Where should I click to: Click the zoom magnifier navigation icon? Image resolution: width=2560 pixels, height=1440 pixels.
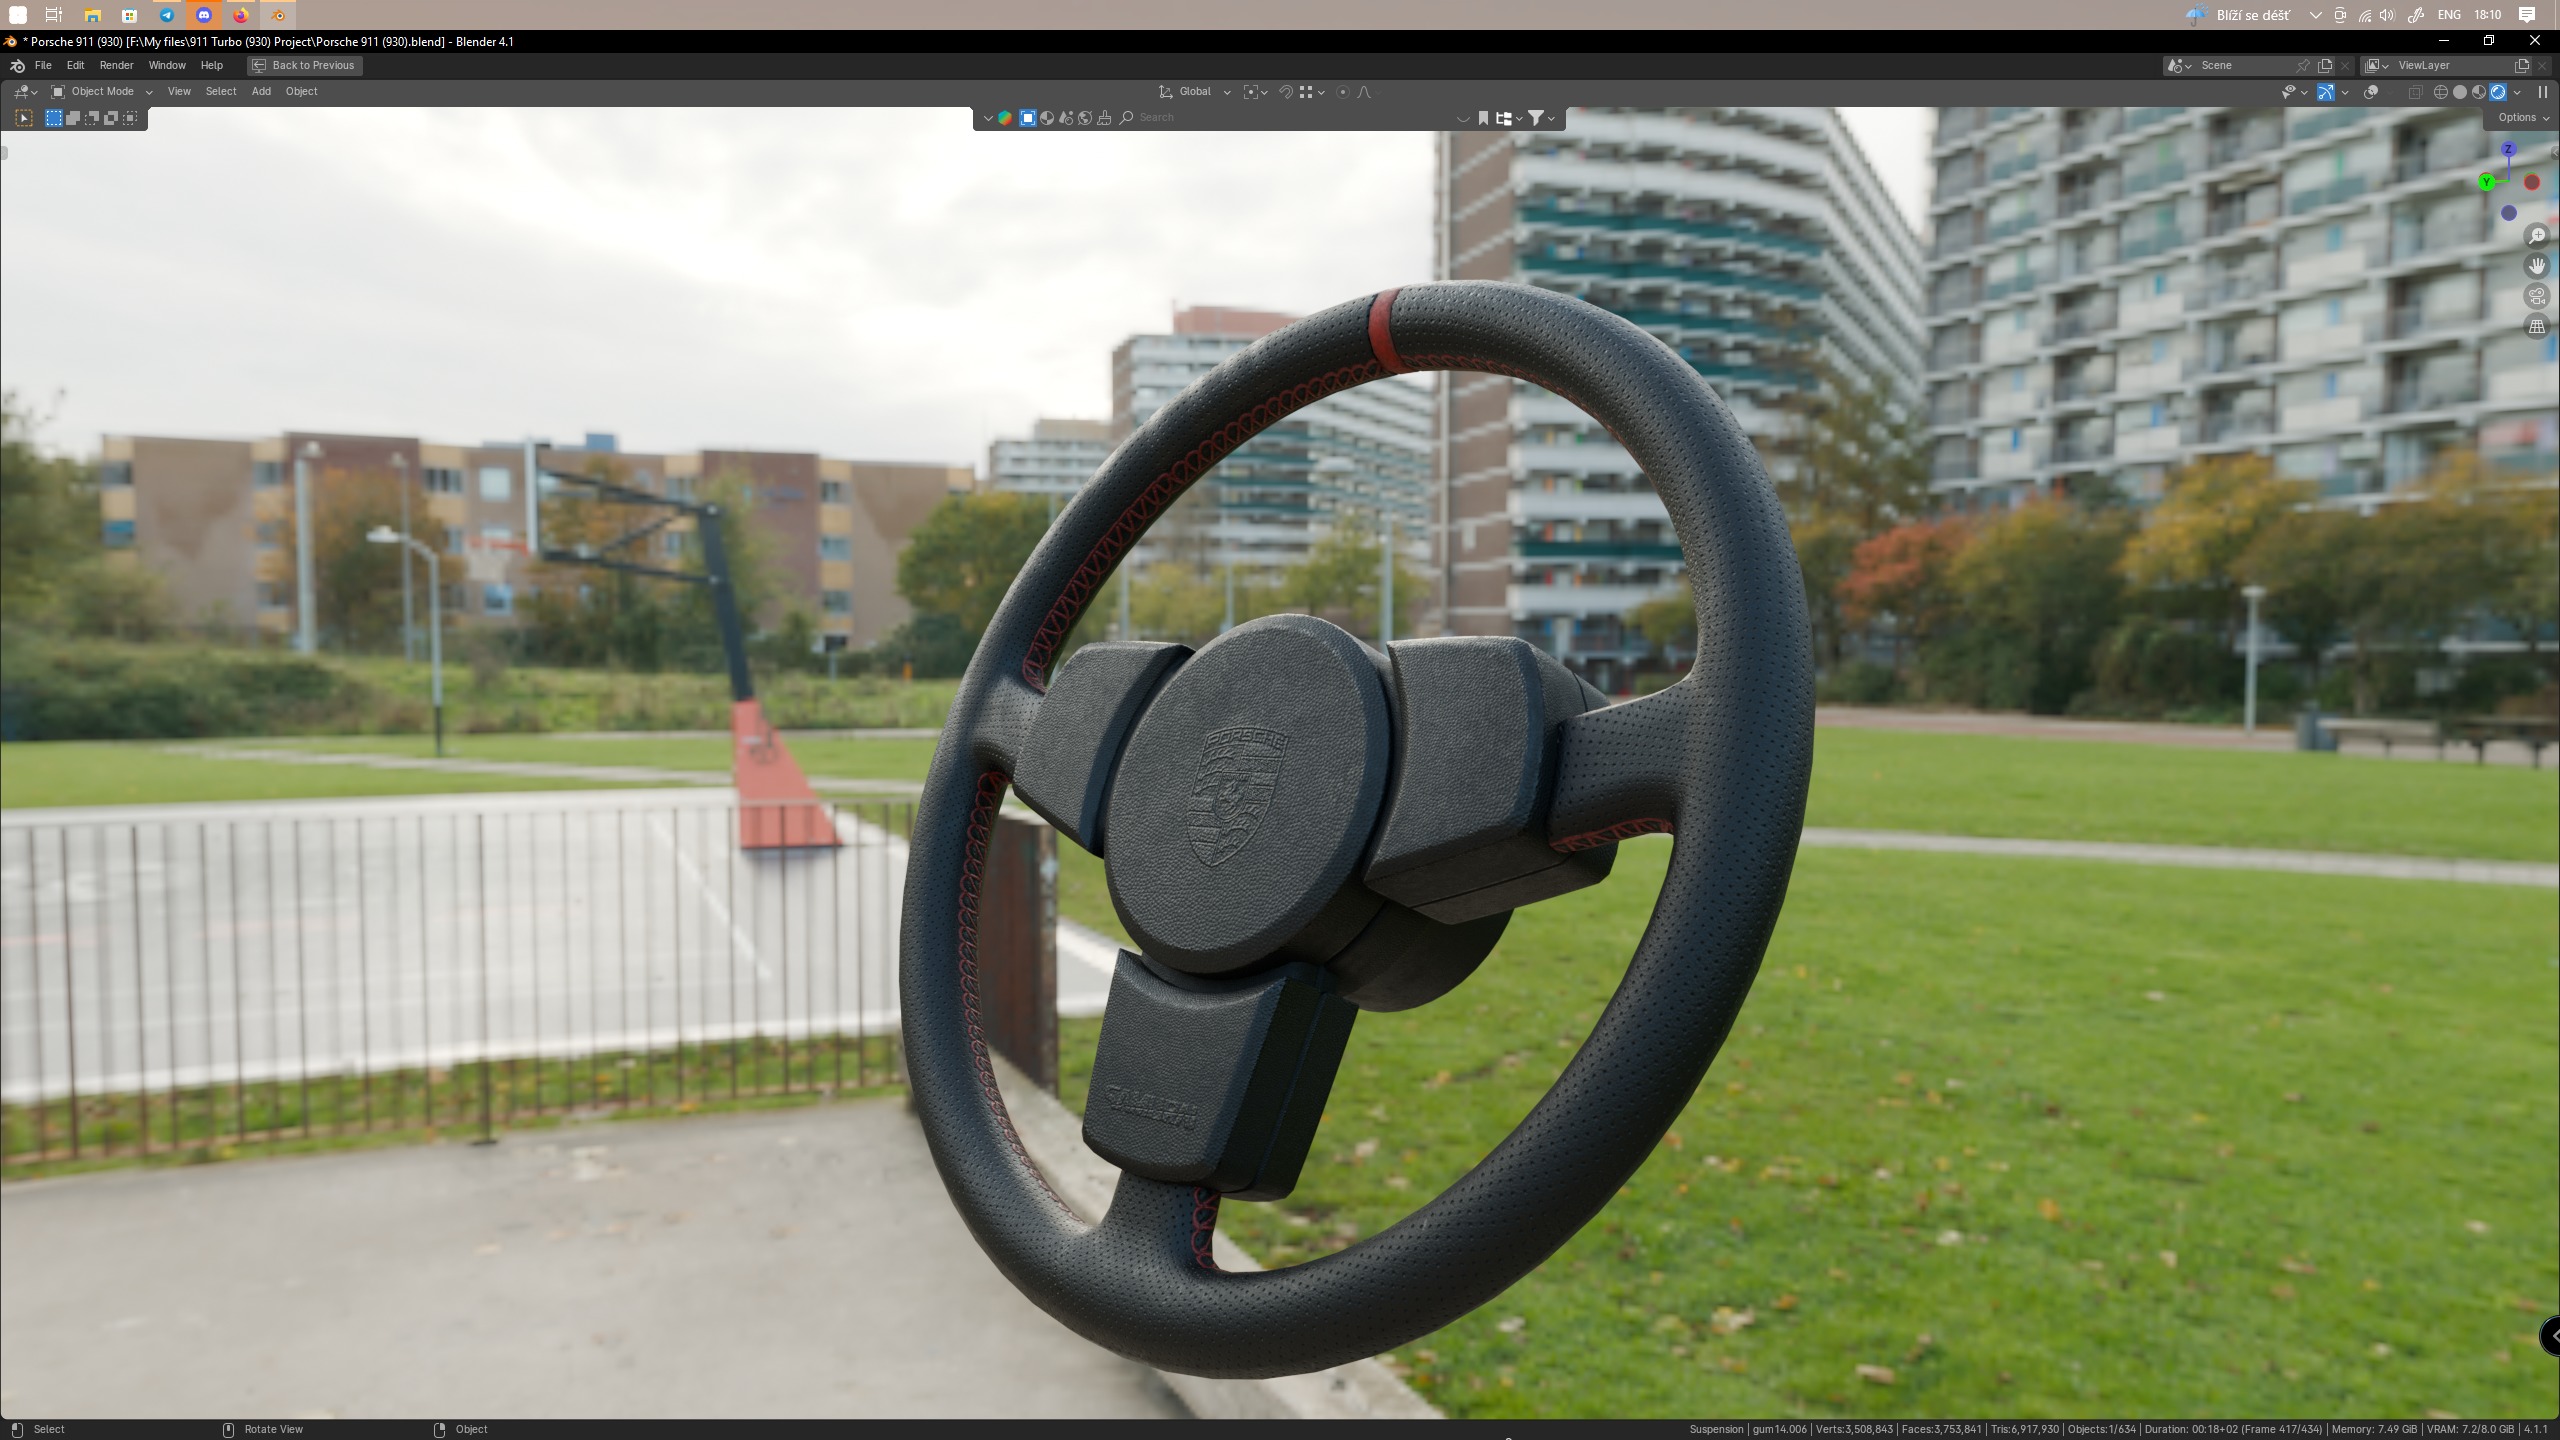[2537, 236]
